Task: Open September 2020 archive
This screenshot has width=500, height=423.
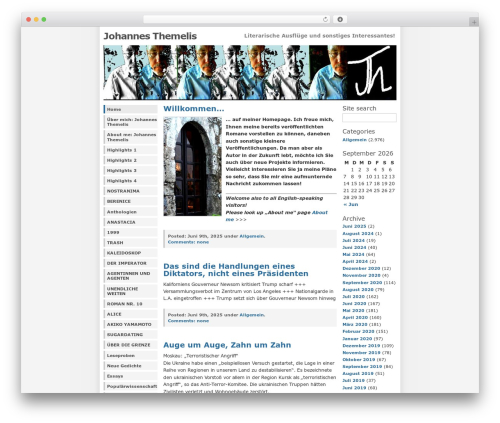Action: click(x=362, y=283)
